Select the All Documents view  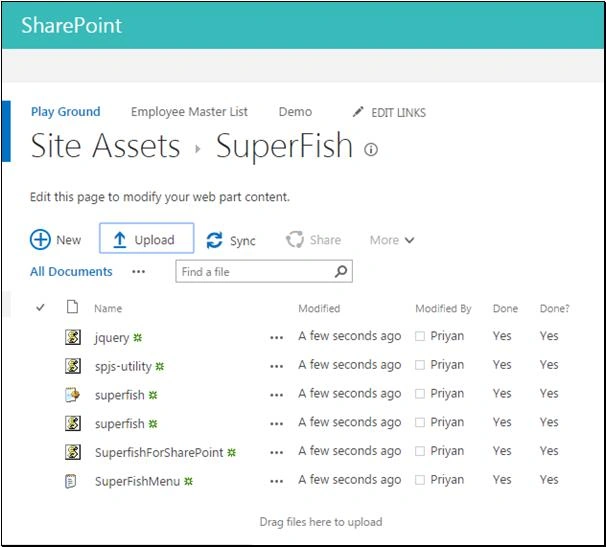pos(71,271)
